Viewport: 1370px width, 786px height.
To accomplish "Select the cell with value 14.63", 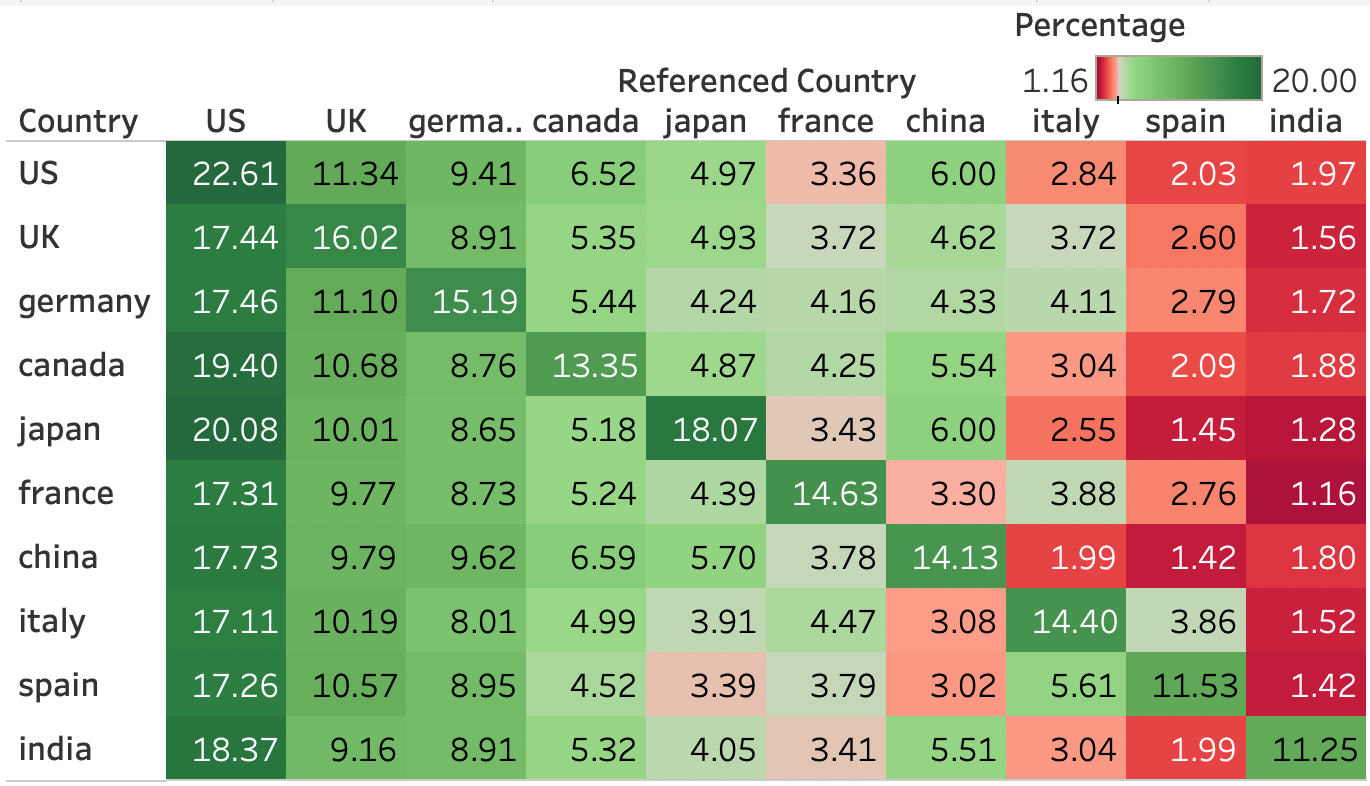I will point(826,493).
